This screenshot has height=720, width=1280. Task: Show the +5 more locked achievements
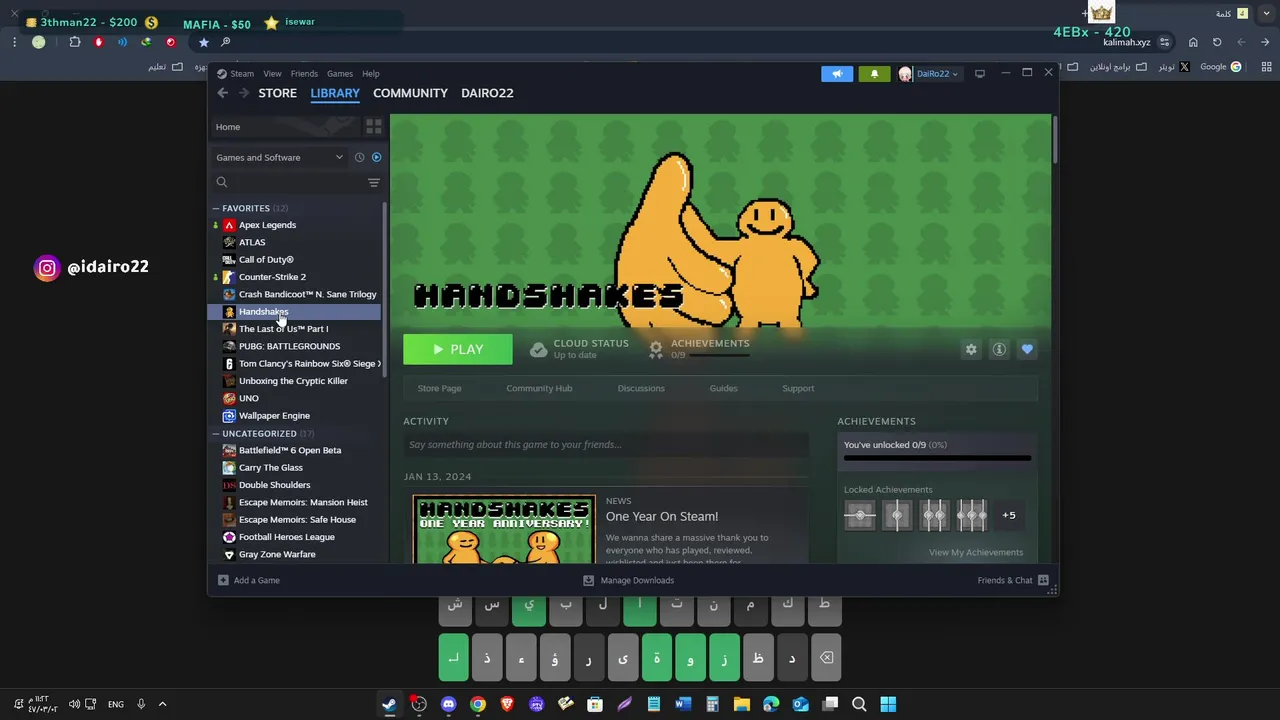1008,515
